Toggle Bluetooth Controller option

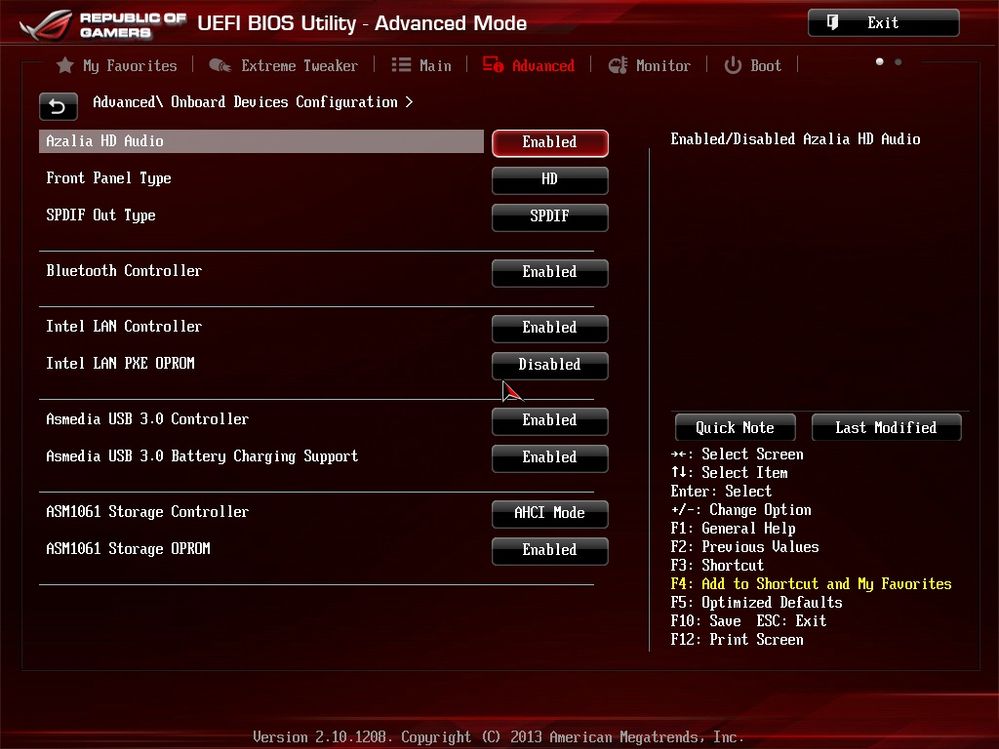(550, 272)
